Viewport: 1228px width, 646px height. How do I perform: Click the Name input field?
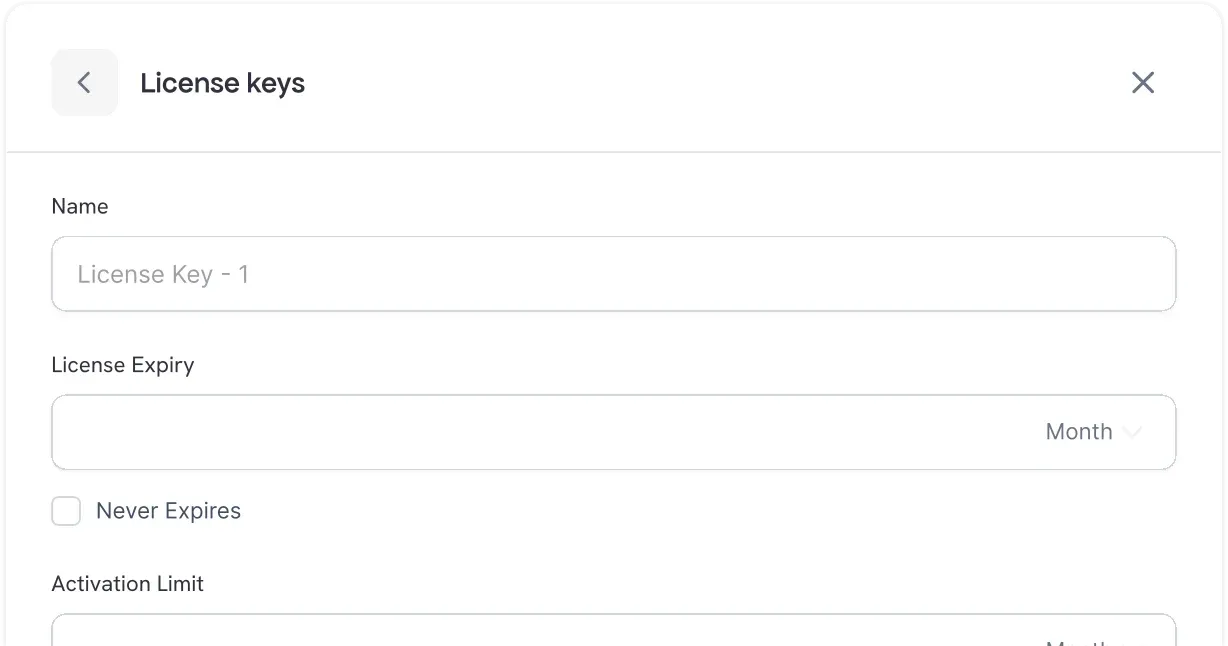tap(613, 274)
